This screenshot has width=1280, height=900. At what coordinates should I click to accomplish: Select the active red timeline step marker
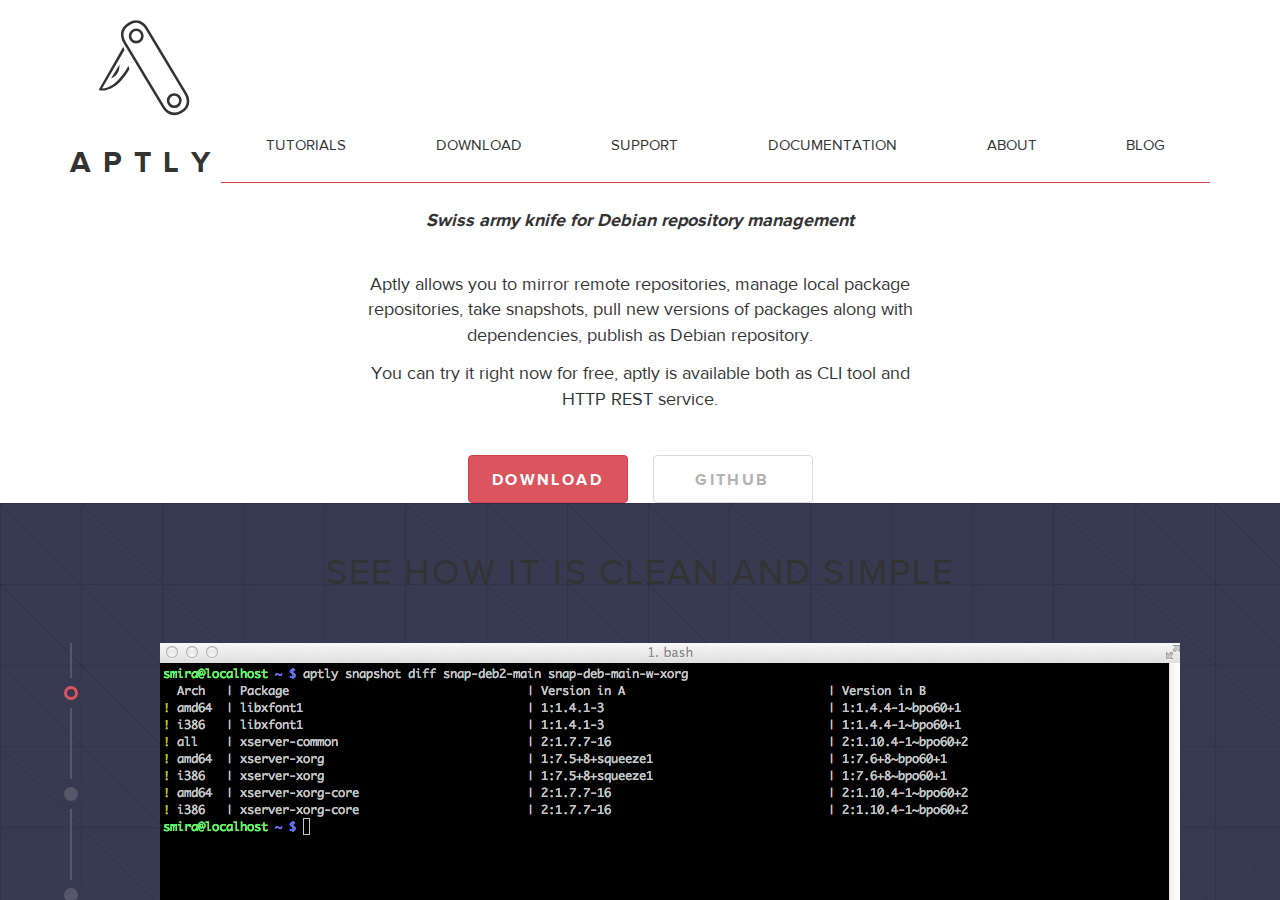(71, 693)
